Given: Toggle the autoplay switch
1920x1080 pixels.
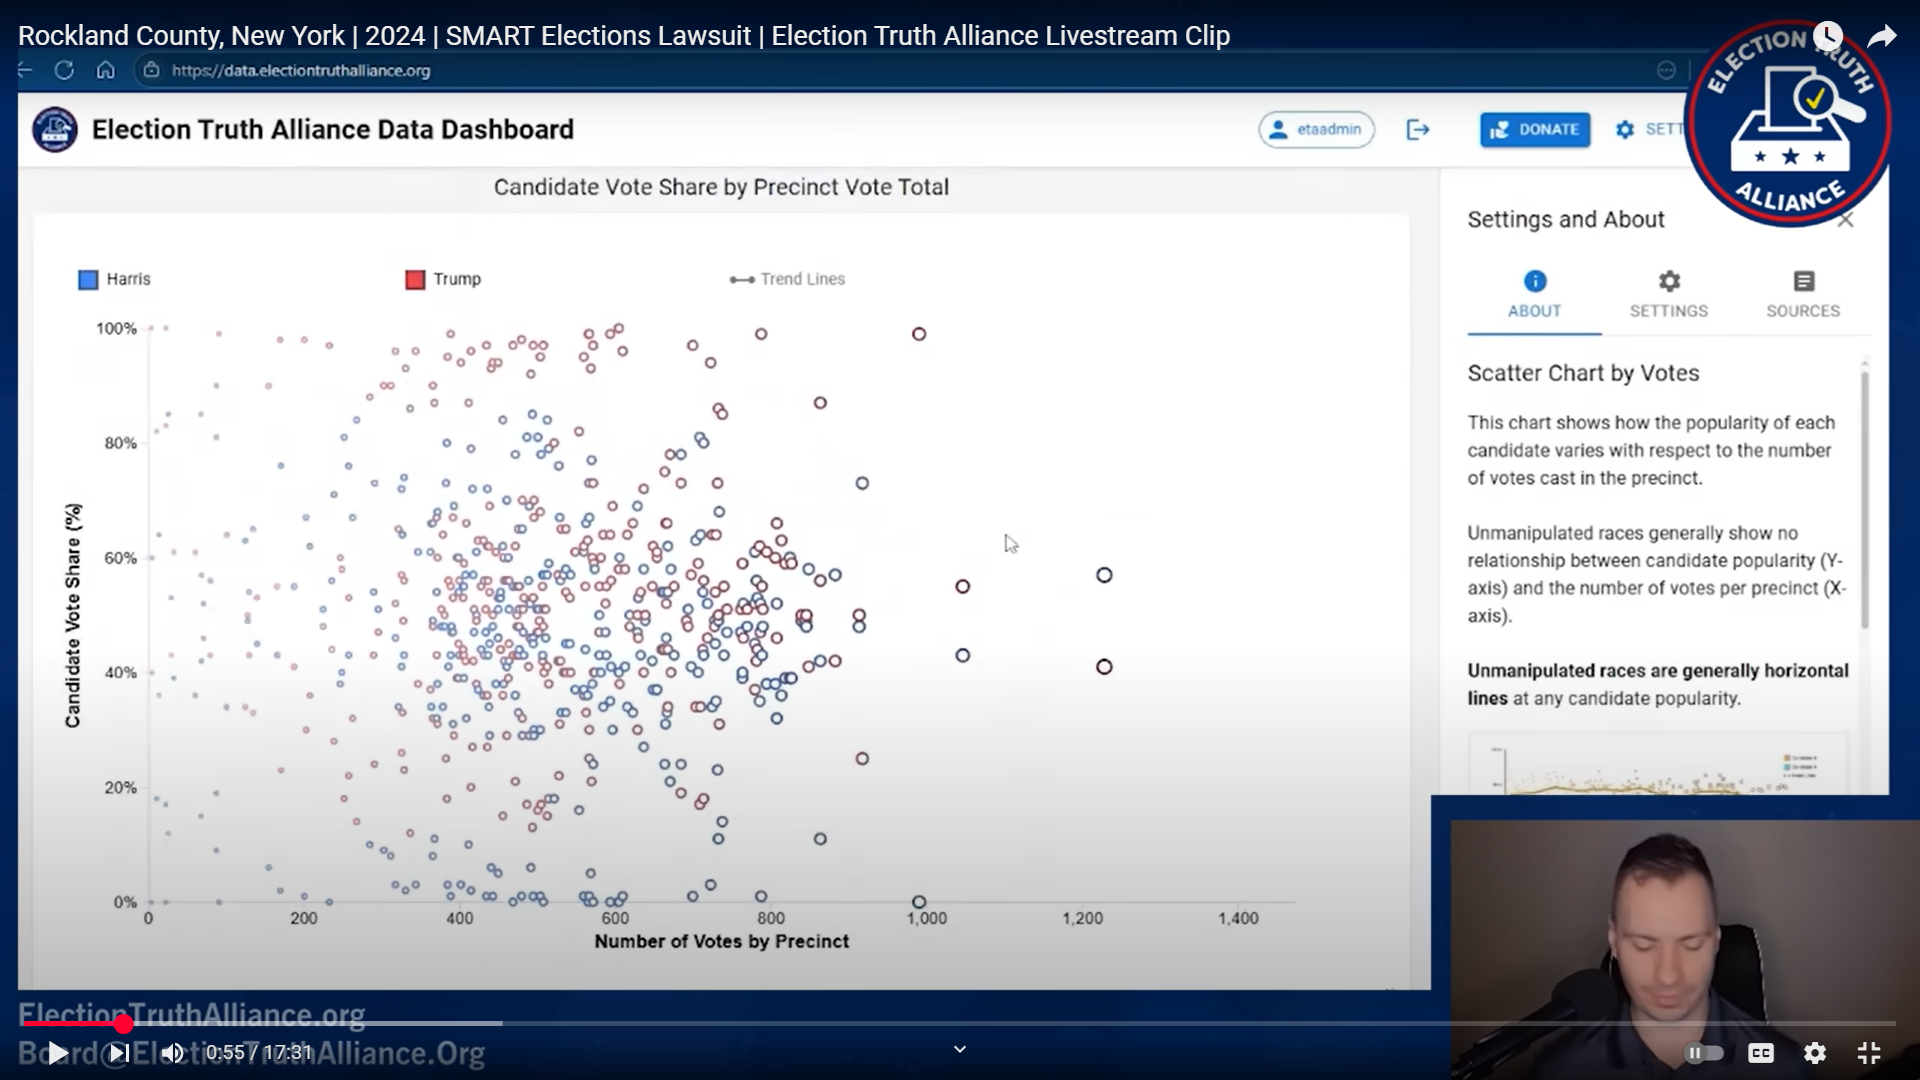Looking at the screenshot, I should pos(1703,1053).
